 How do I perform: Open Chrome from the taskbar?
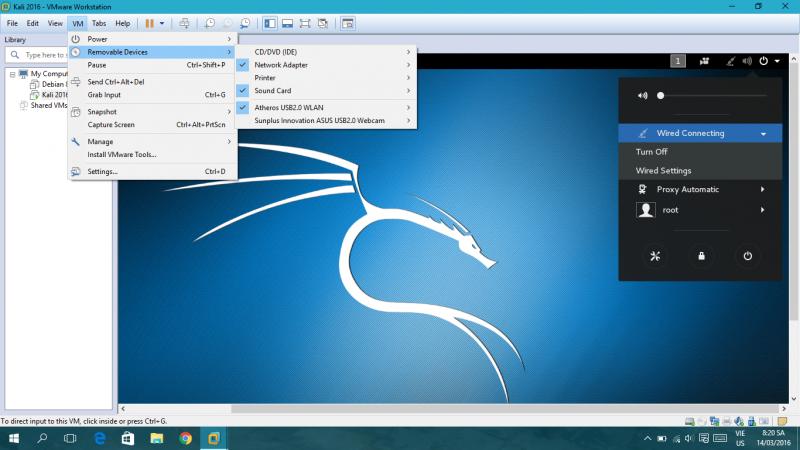click(185, 438)
